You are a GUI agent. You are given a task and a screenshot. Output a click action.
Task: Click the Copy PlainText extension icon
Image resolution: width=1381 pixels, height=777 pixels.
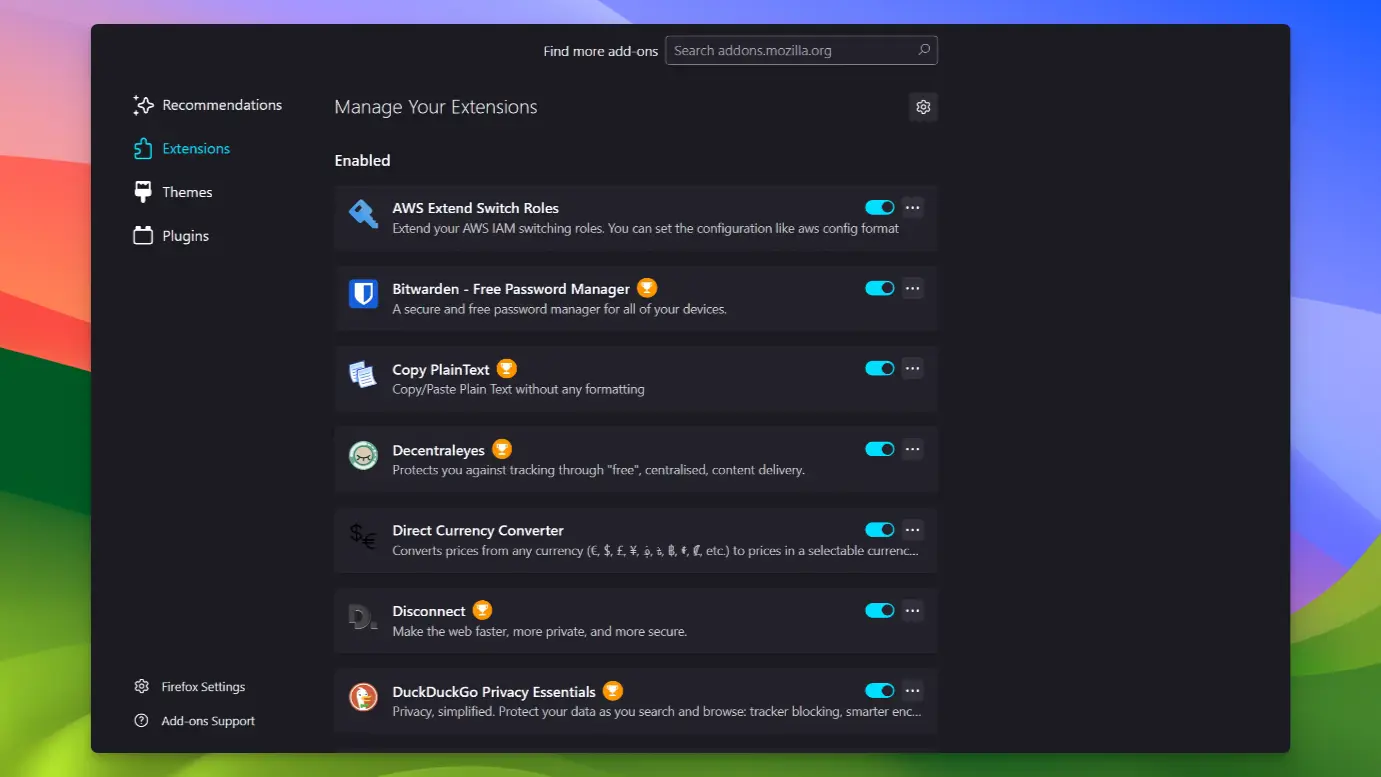point(362,374)
